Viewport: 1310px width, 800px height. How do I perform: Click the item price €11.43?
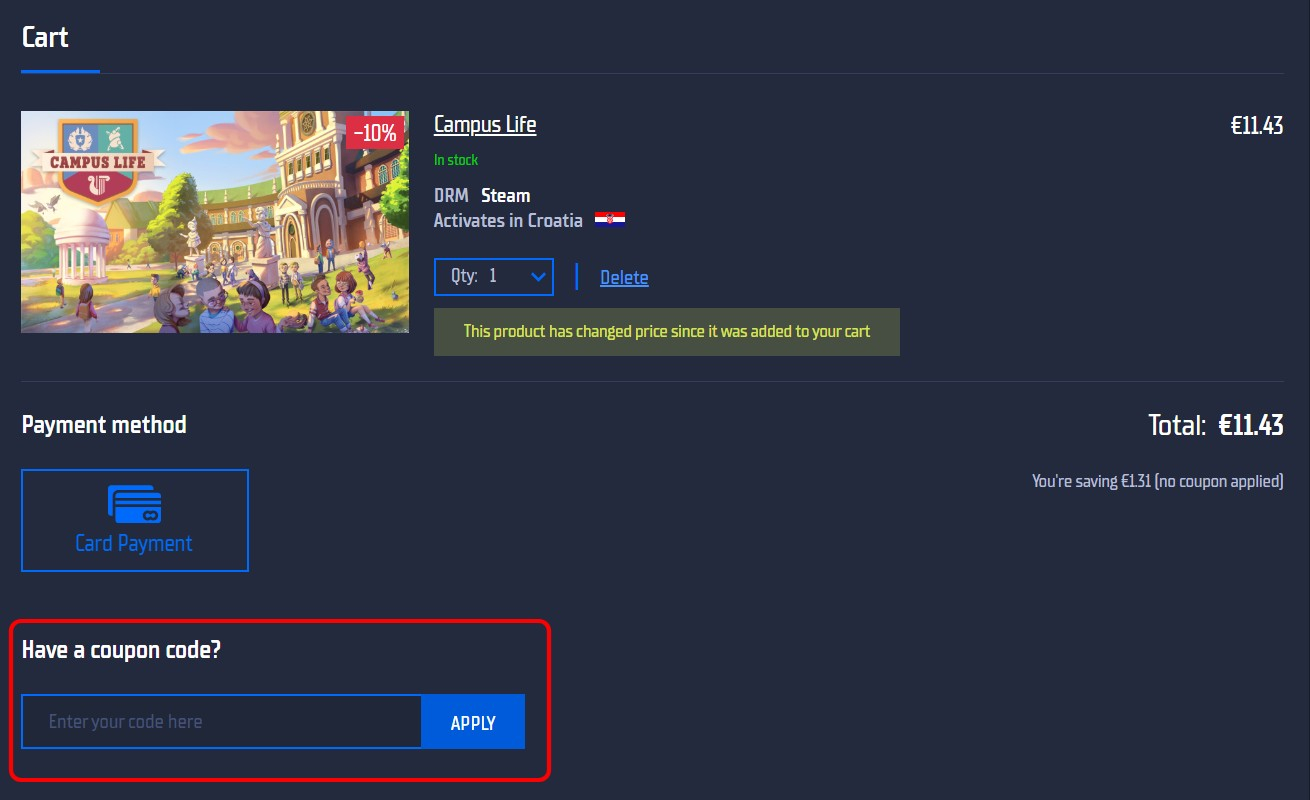(1256, 126)
